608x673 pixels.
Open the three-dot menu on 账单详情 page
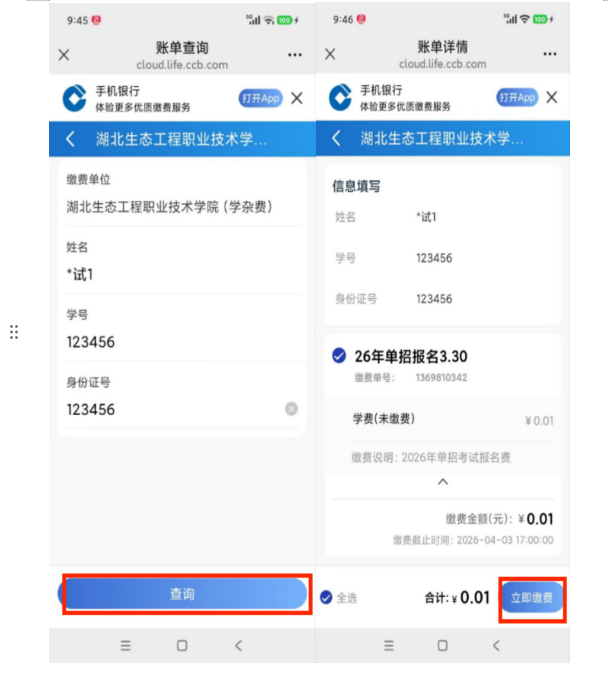[x=550, y=54]
